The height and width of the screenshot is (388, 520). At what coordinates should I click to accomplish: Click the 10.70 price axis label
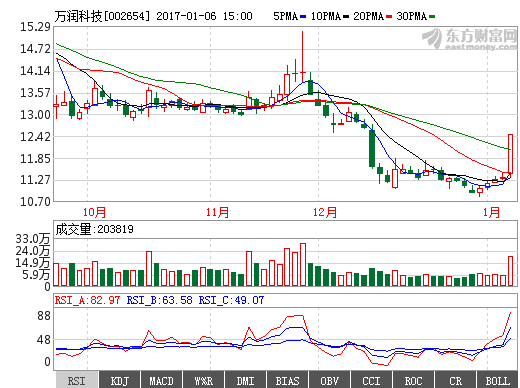pyautogui.click(x=35, y=201)
